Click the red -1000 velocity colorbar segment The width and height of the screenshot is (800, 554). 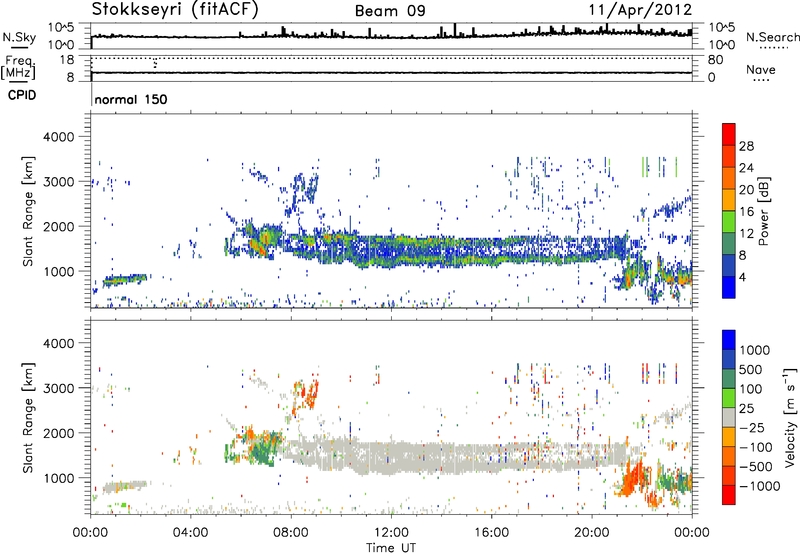(x=729, y=495)
